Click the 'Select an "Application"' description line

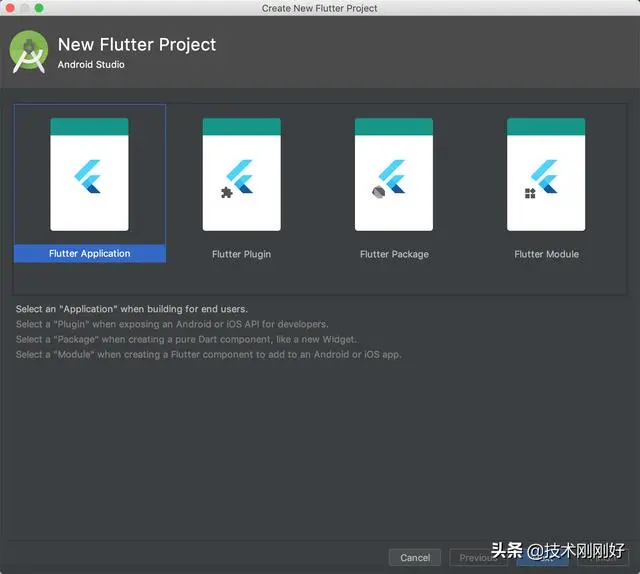132,309
